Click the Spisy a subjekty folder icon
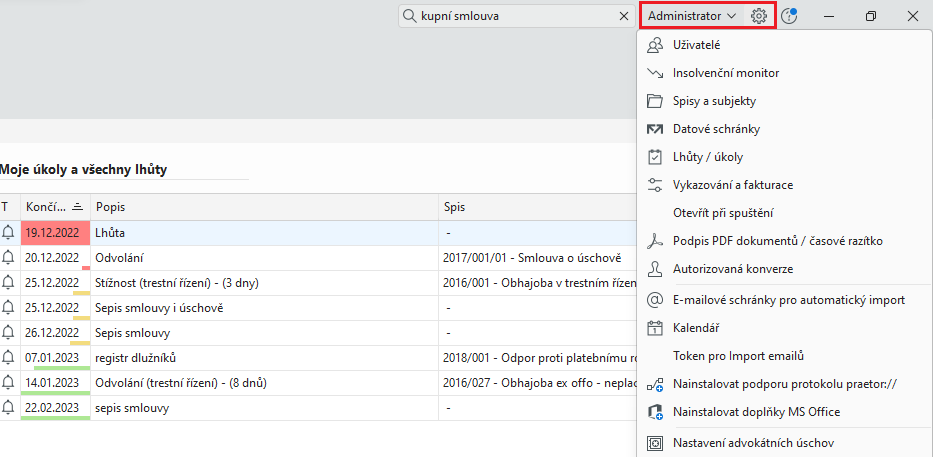This screenshot has height=457, width=934. coord(655,101)
